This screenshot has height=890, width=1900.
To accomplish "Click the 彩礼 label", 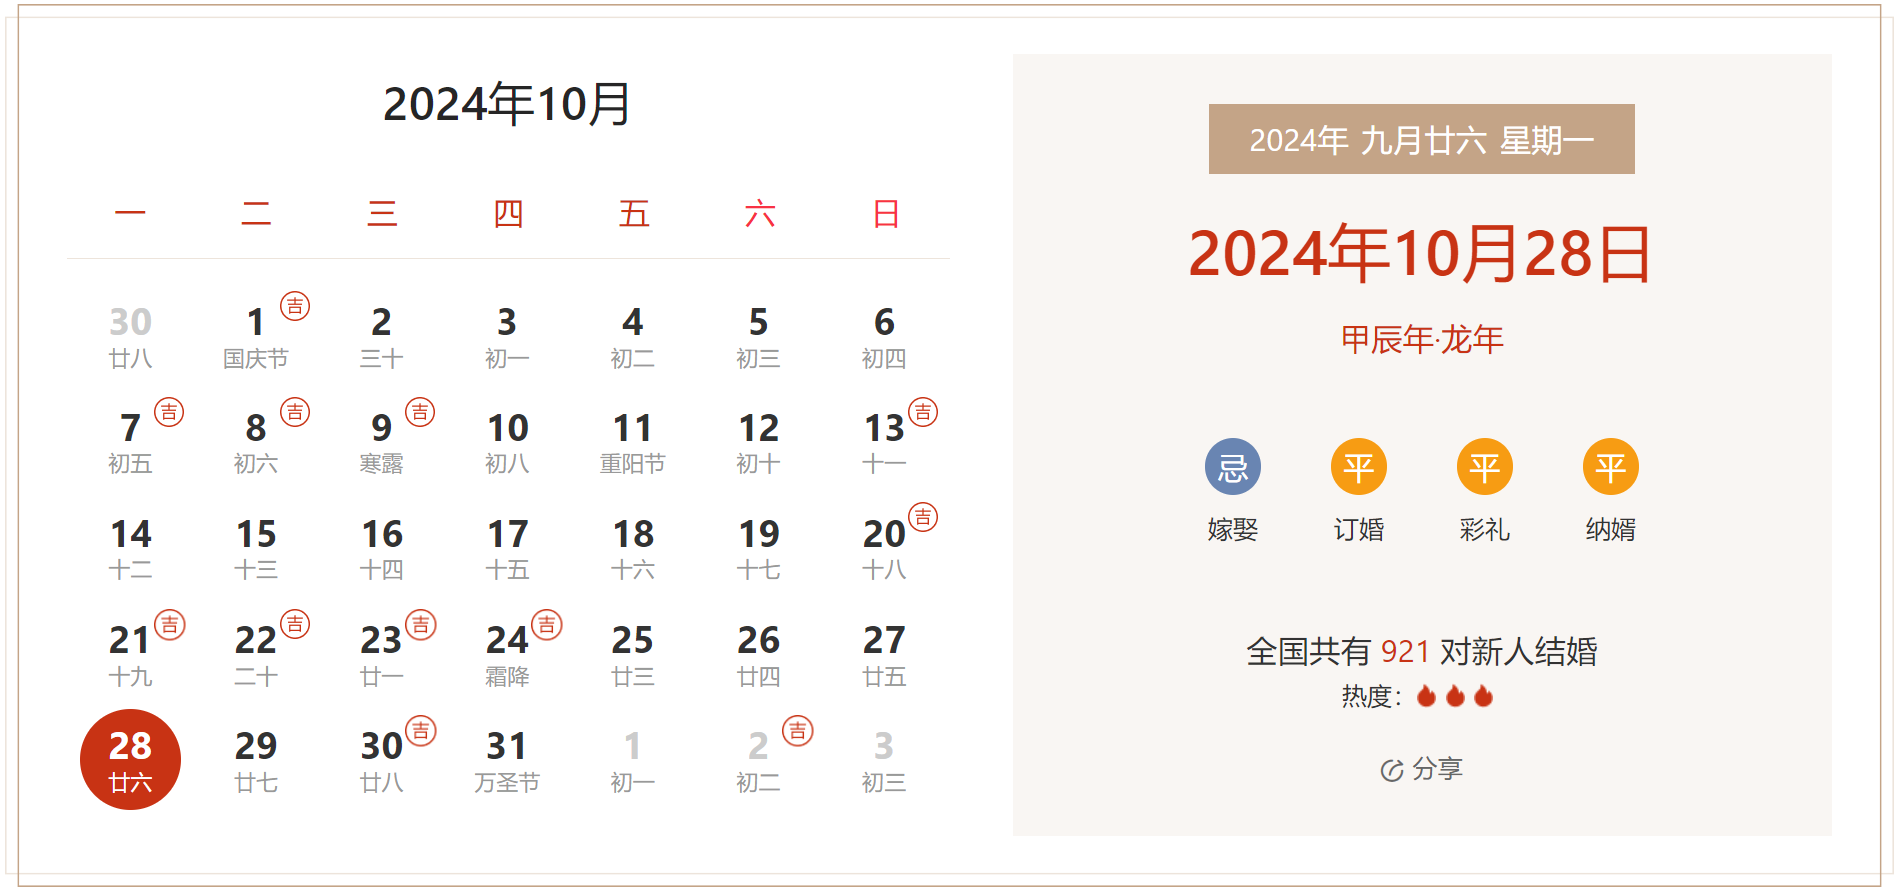I will coord(1485,529).
